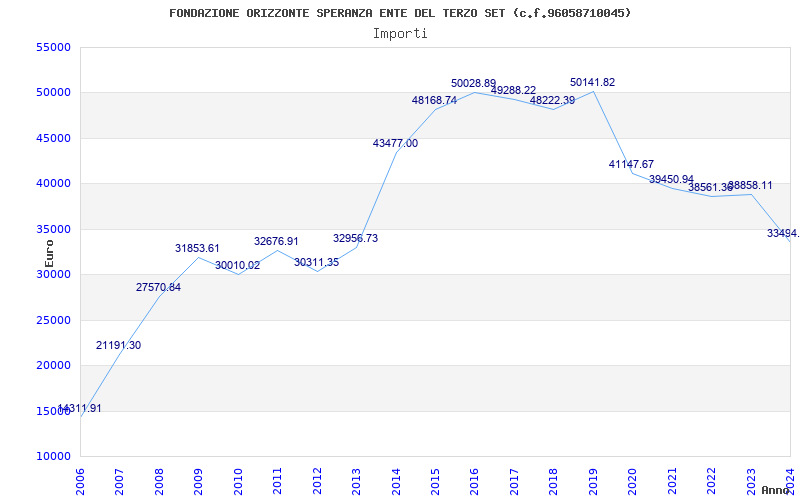Click the data label 32676.91
Image resolution: width=800 pixels, height=500 pixels.
[x=276, y=241]
